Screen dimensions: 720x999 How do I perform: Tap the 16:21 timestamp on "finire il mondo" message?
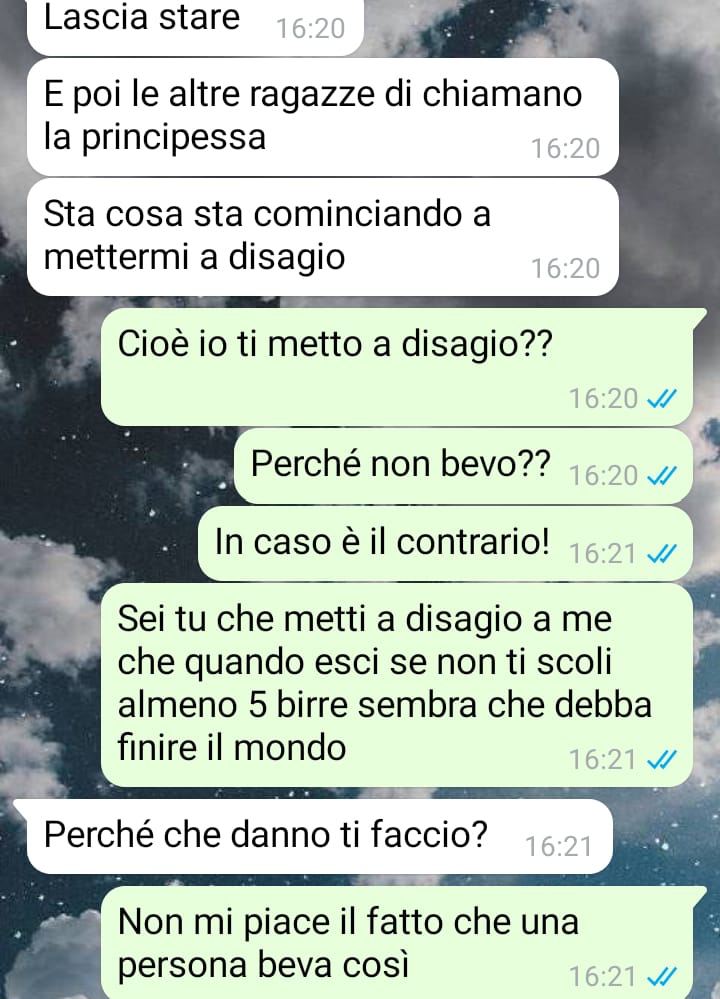[603, 759]
